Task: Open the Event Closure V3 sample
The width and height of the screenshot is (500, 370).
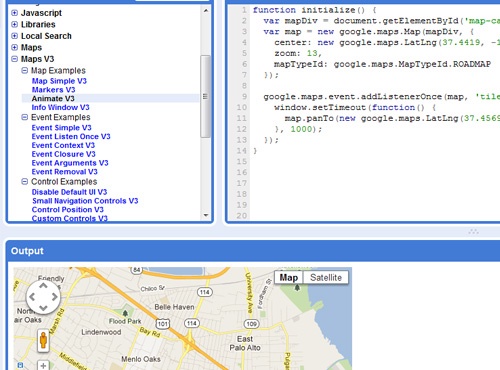Action: (63, 154)
